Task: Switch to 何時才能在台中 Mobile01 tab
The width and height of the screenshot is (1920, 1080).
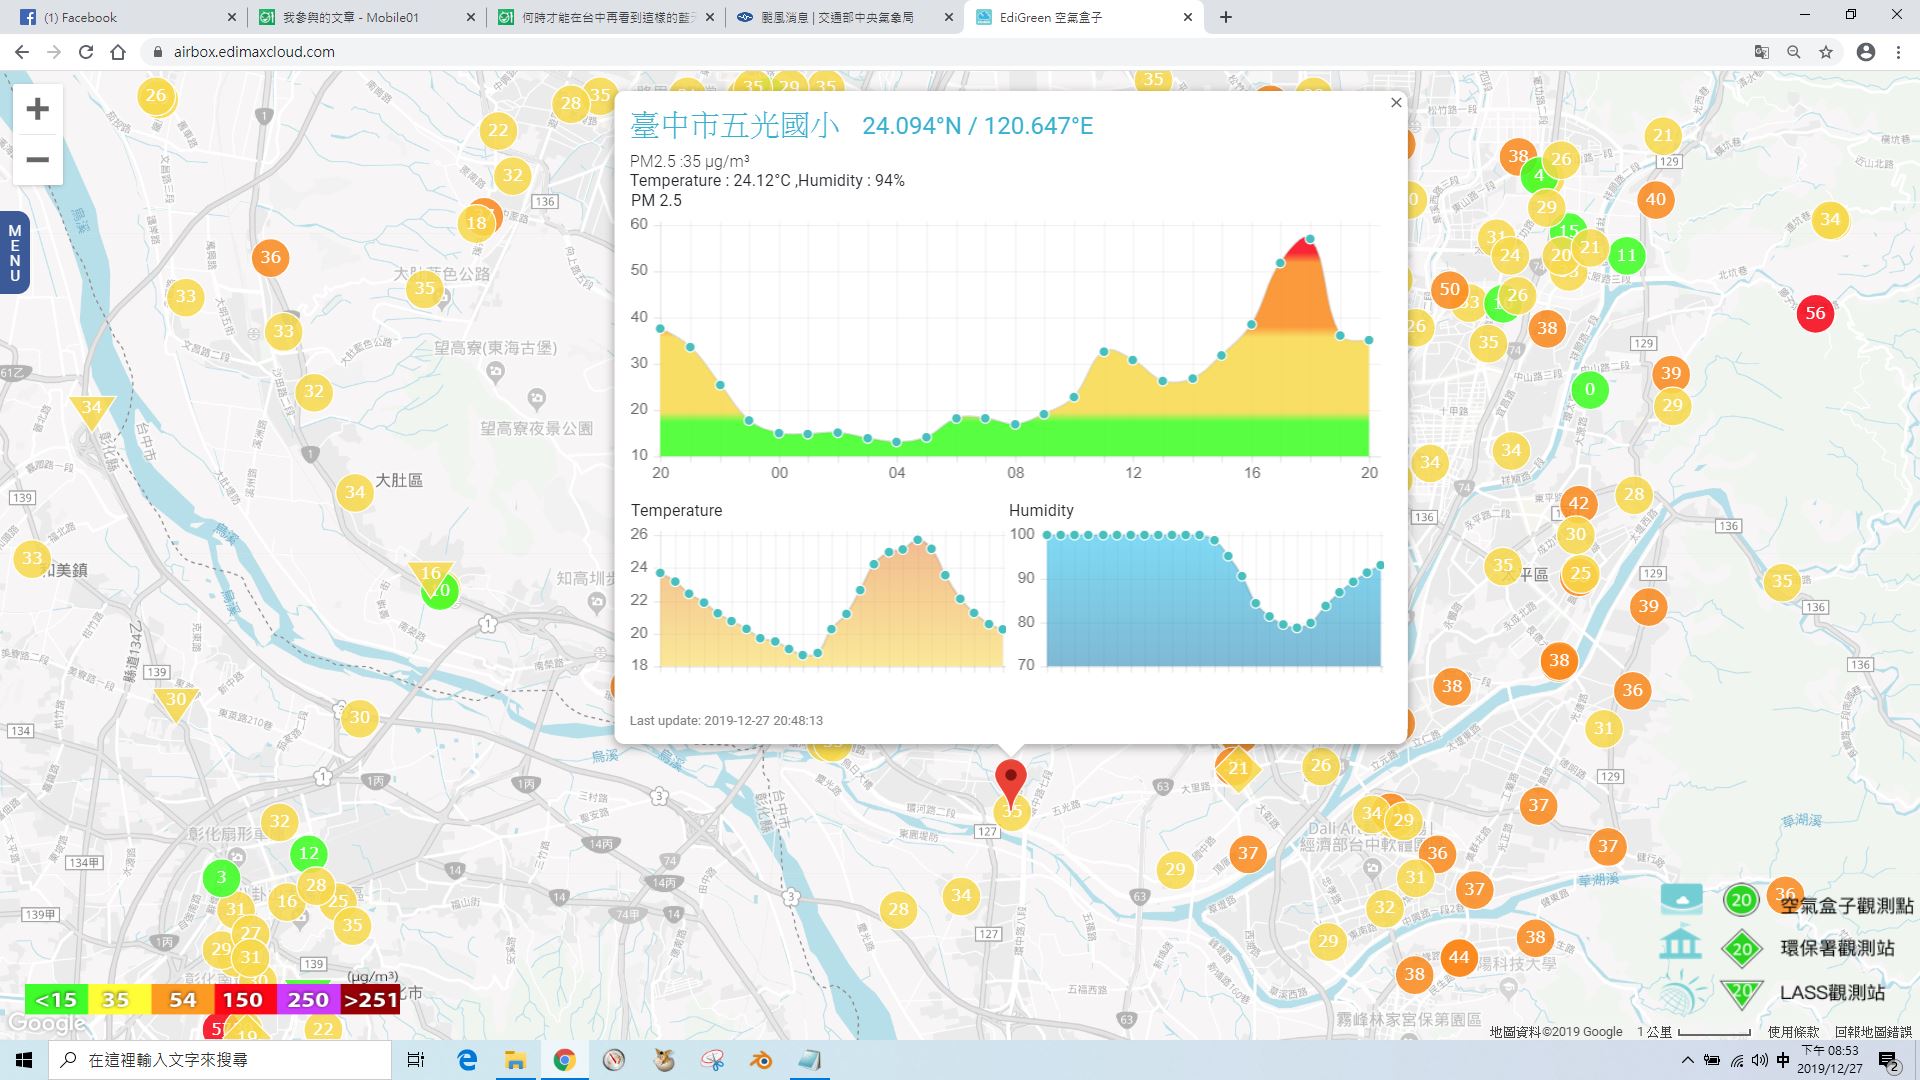Action: click(605, 17)
